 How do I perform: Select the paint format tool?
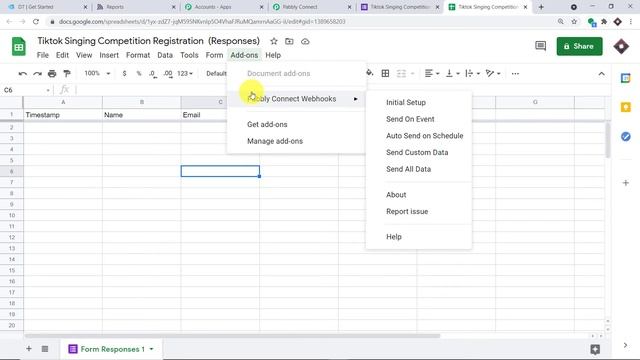pos(67,73)
